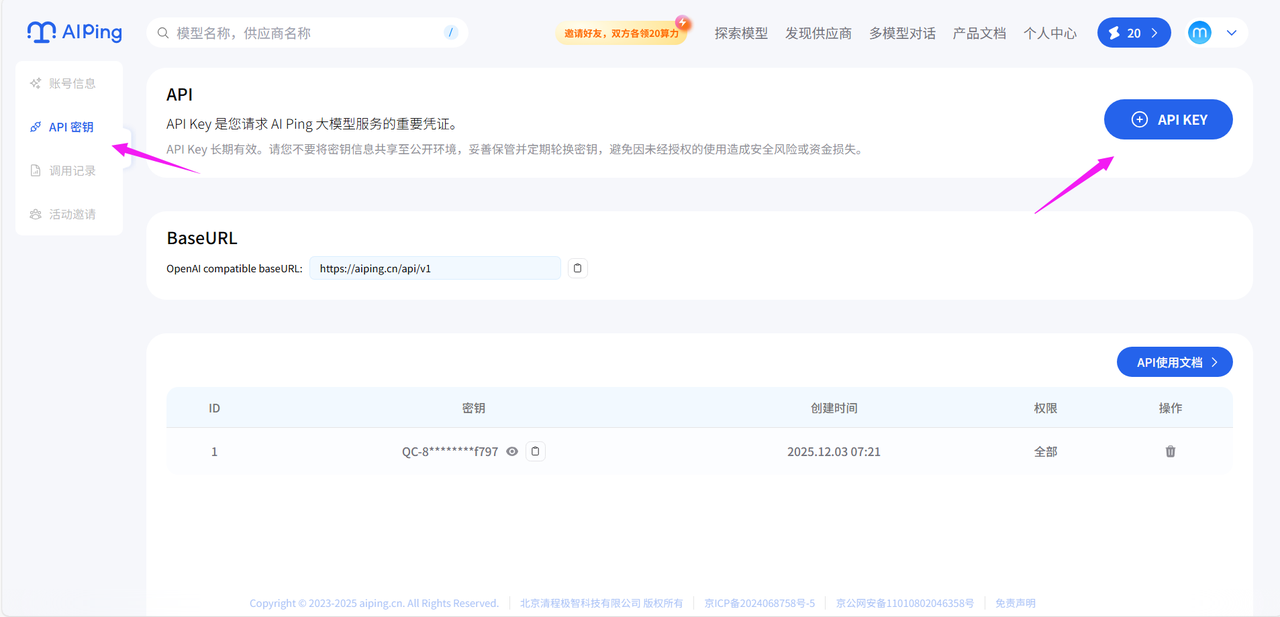The height and width of the screenshot is (617, 1280).
Task: Click the search magnifier icon
Action: click(x=162, y=32)
